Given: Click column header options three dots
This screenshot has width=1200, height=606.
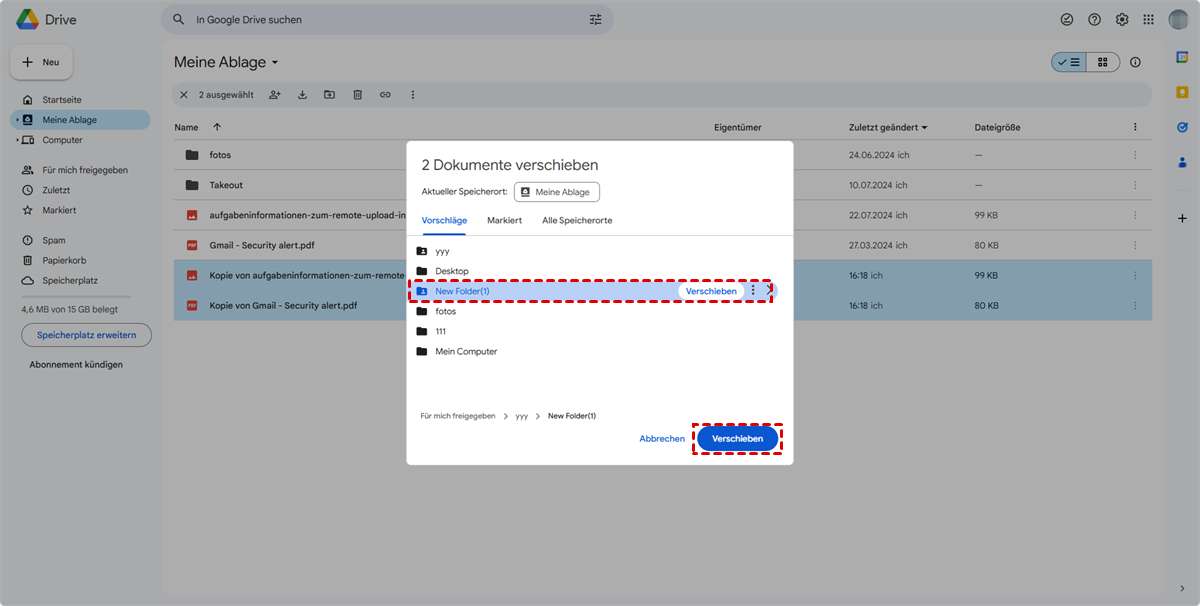Looking at the screenshot, I should (1134, 127).
